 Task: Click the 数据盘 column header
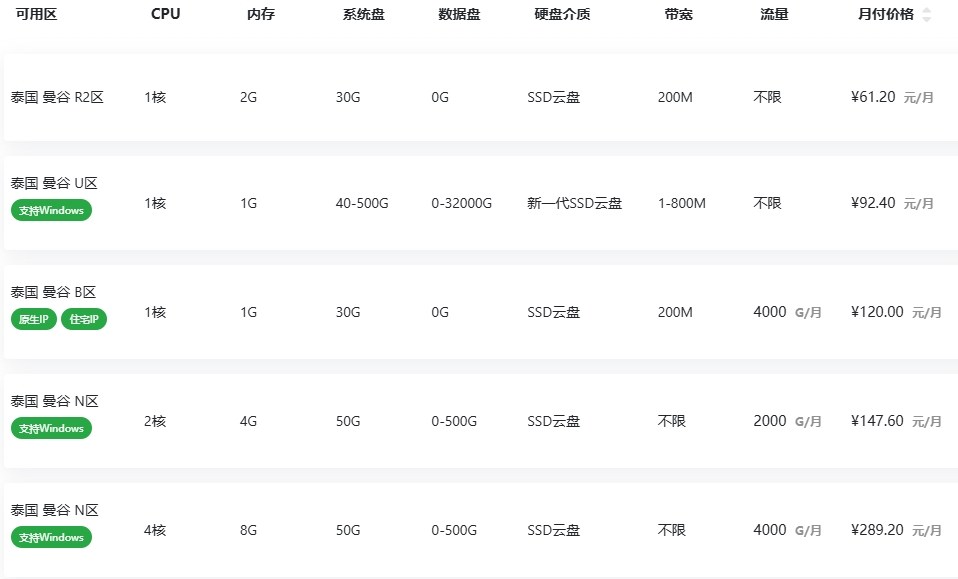click(459, 14)
